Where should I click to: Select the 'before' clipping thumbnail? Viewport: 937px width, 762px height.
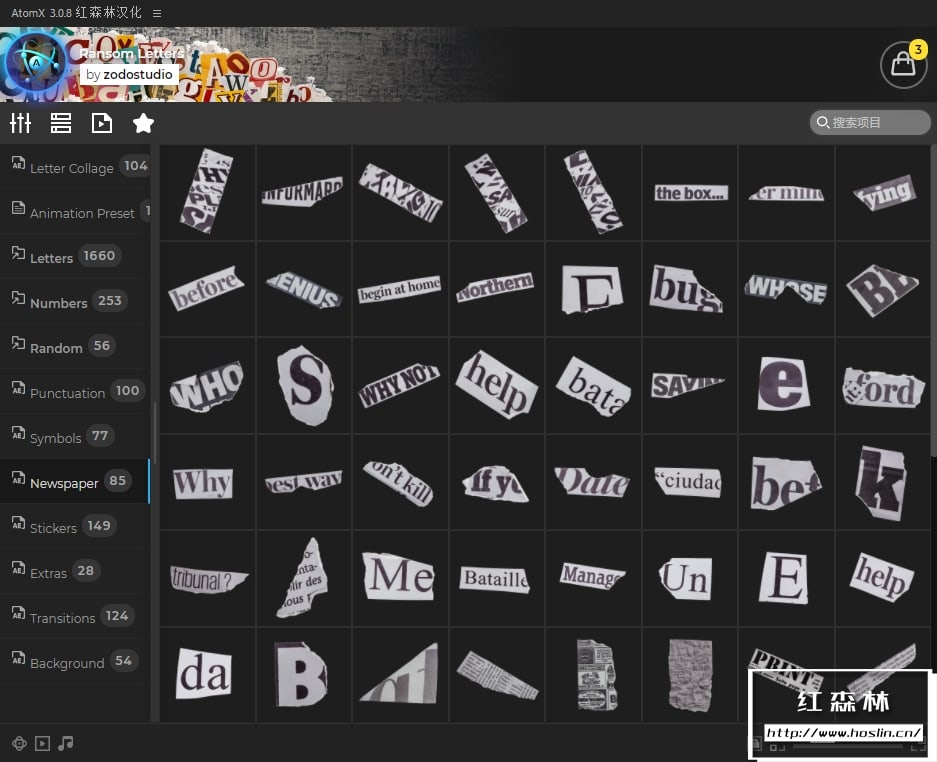pyautogui.click(x=207, y=289)
